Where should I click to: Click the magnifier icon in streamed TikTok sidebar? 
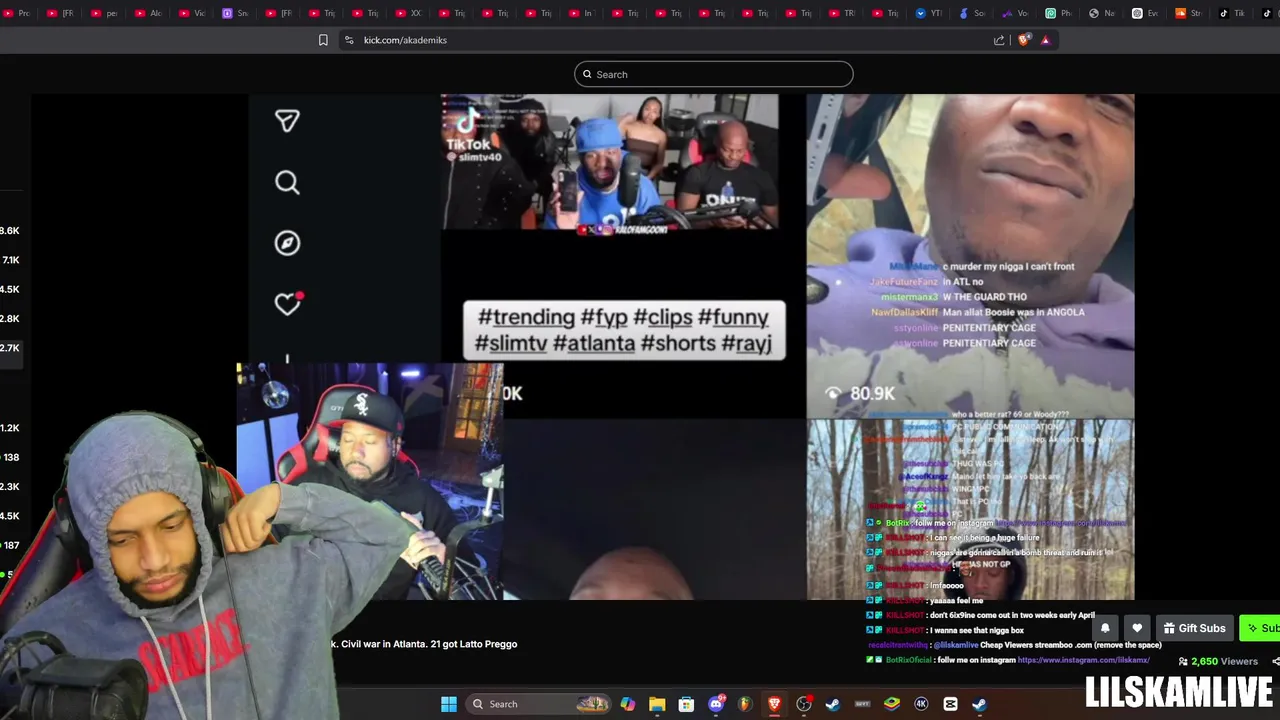[287, 182]
